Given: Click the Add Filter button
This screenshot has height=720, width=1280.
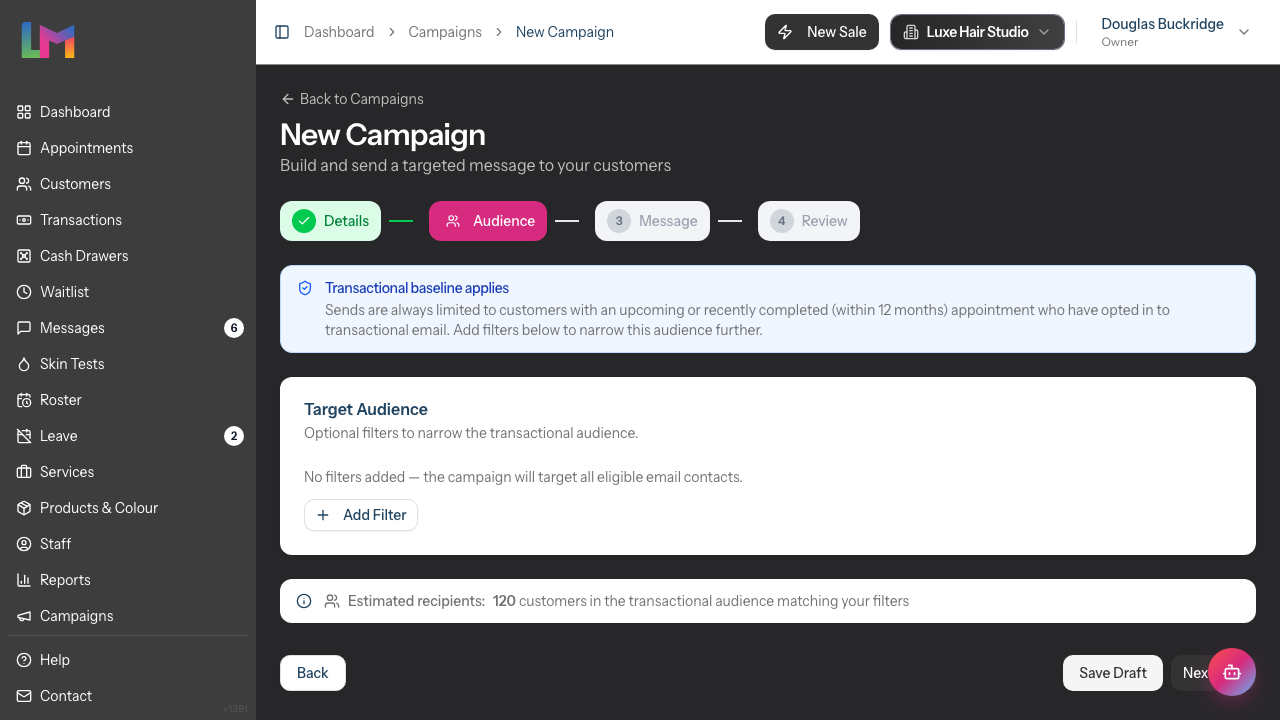Looking at the screenshot, I should [x=361, y=515].
